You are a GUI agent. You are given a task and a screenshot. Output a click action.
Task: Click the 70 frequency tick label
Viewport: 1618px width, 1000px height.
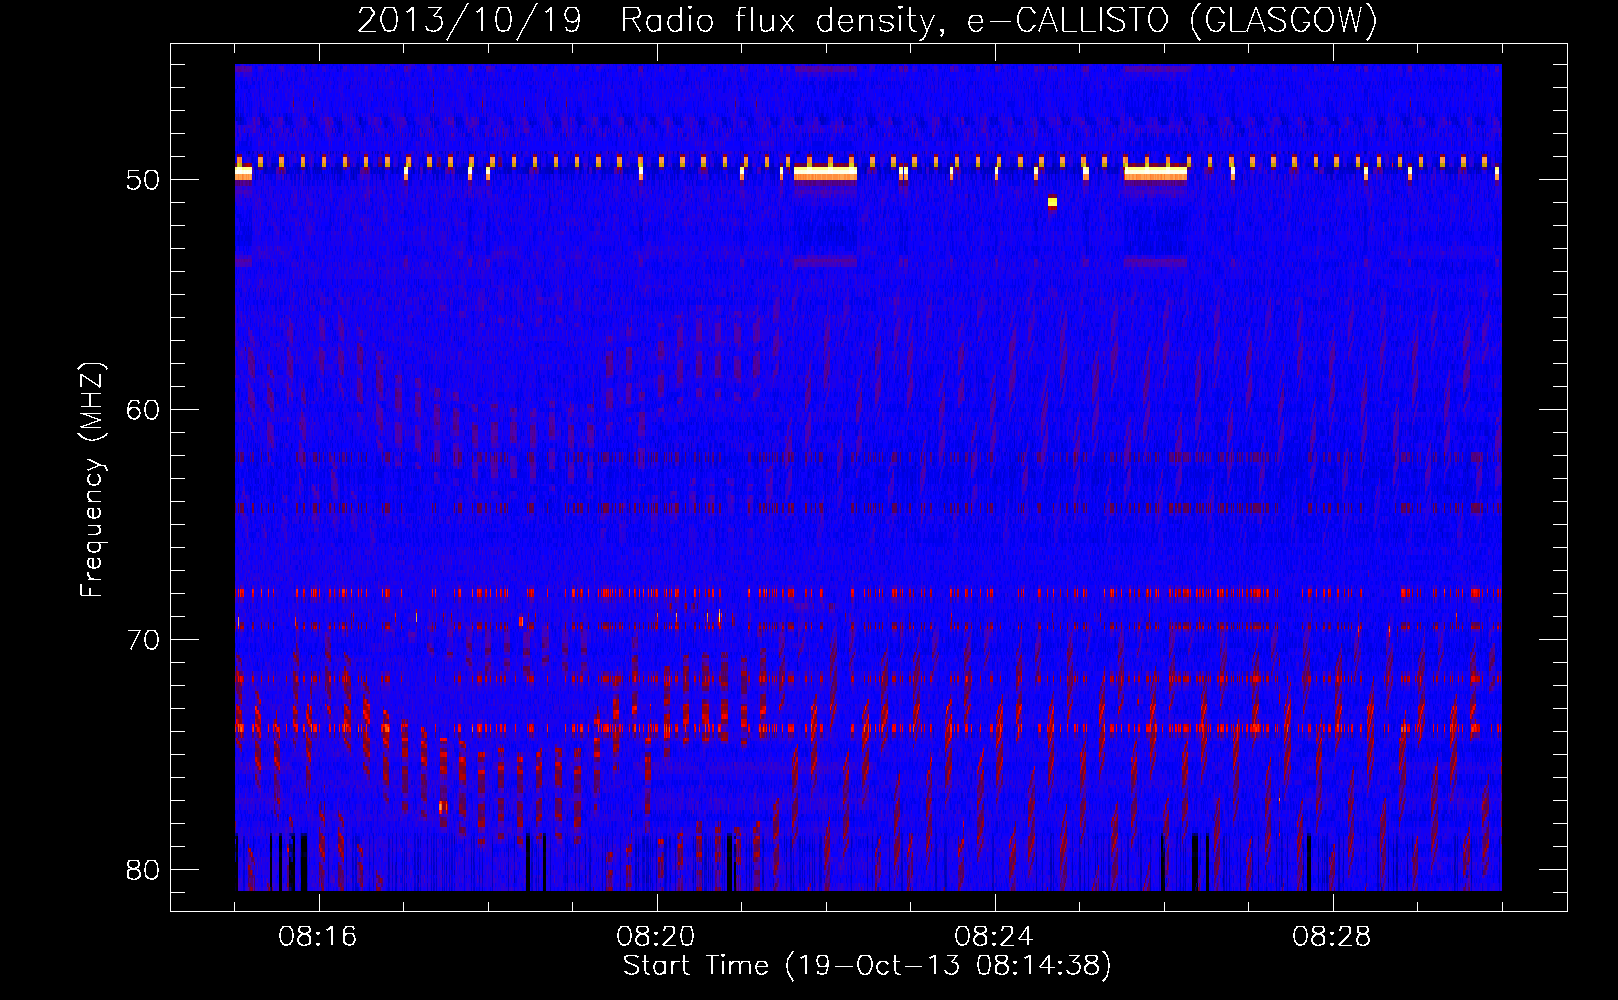click(x=143, y=640)
